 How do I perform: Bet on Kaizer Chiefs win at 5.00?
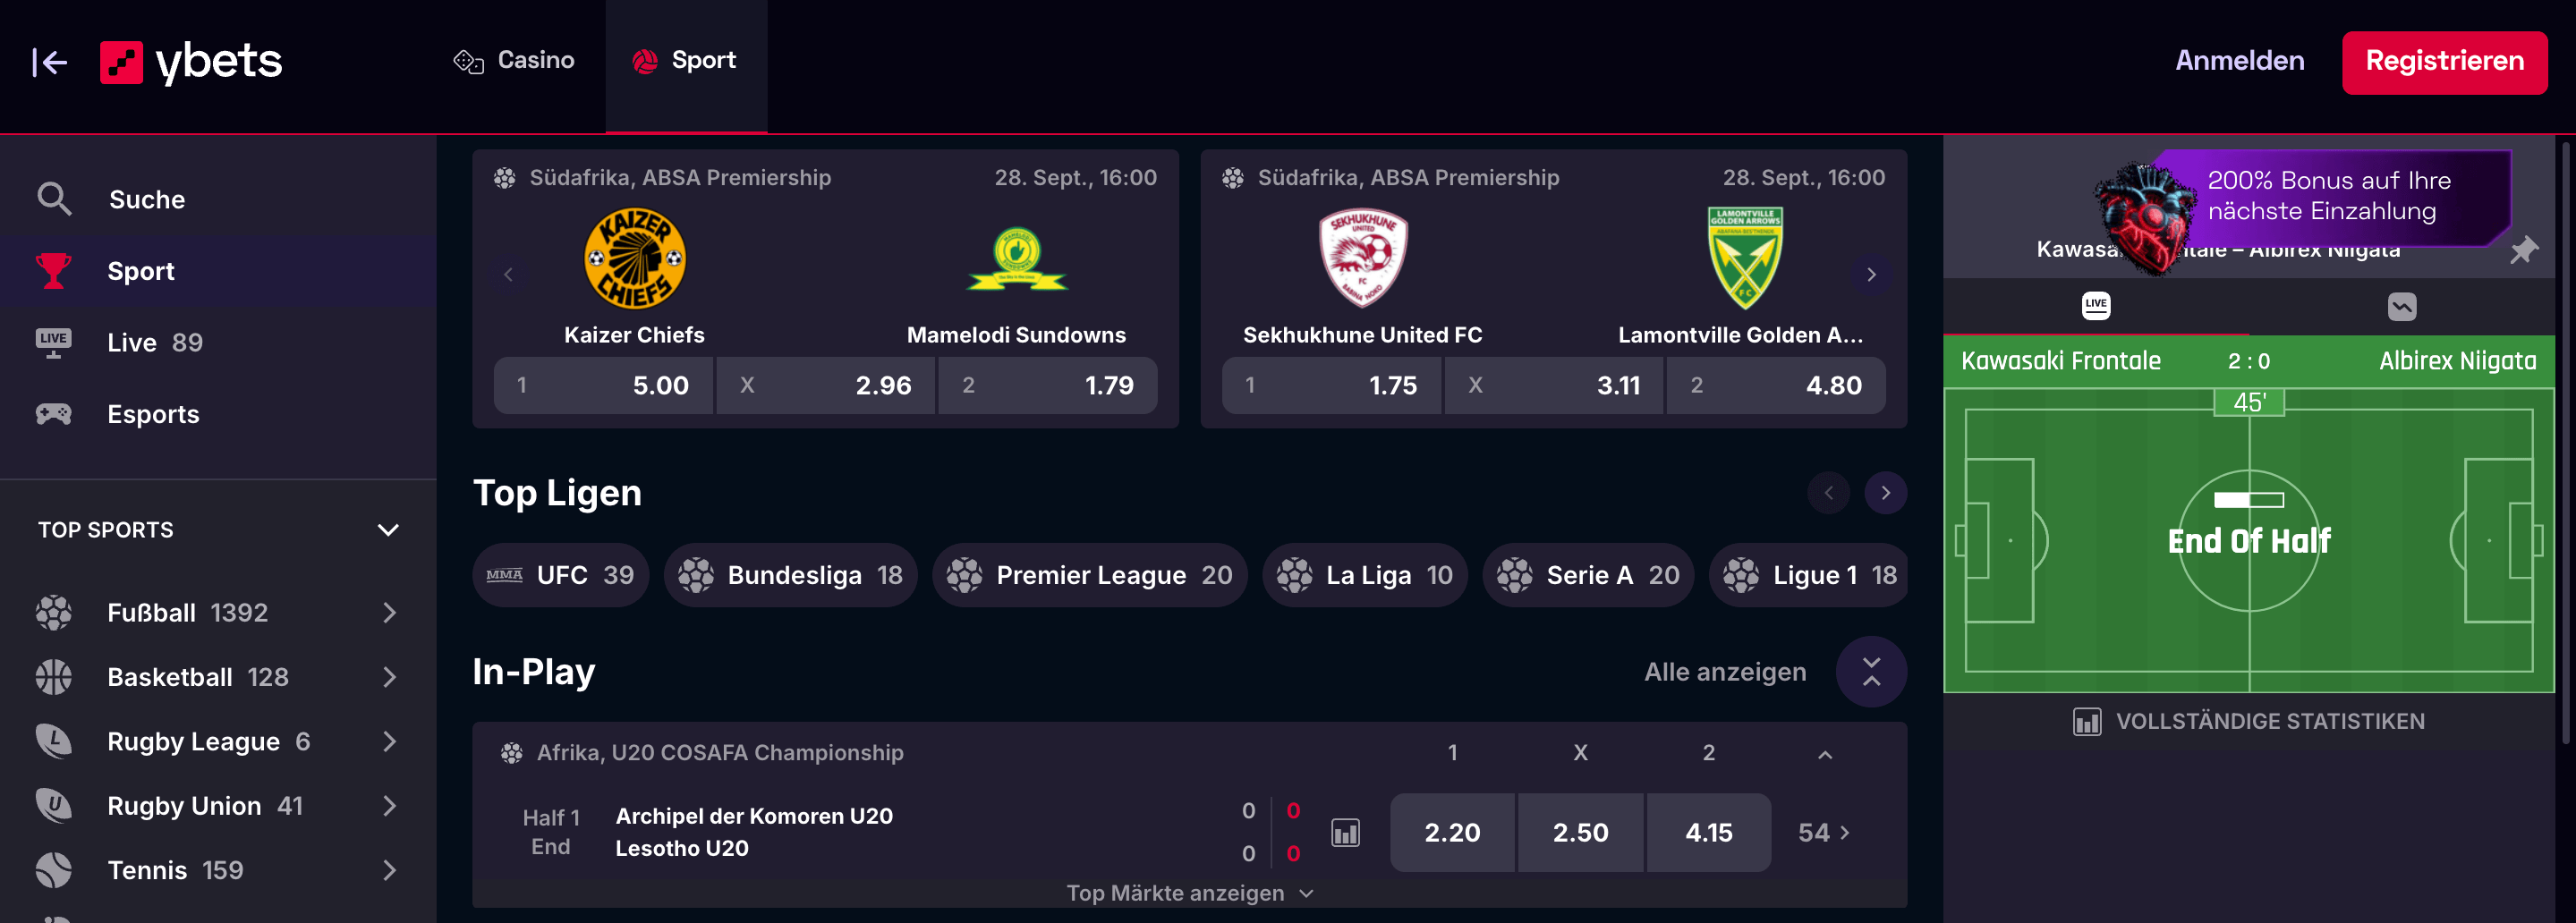tap(603, 385)
